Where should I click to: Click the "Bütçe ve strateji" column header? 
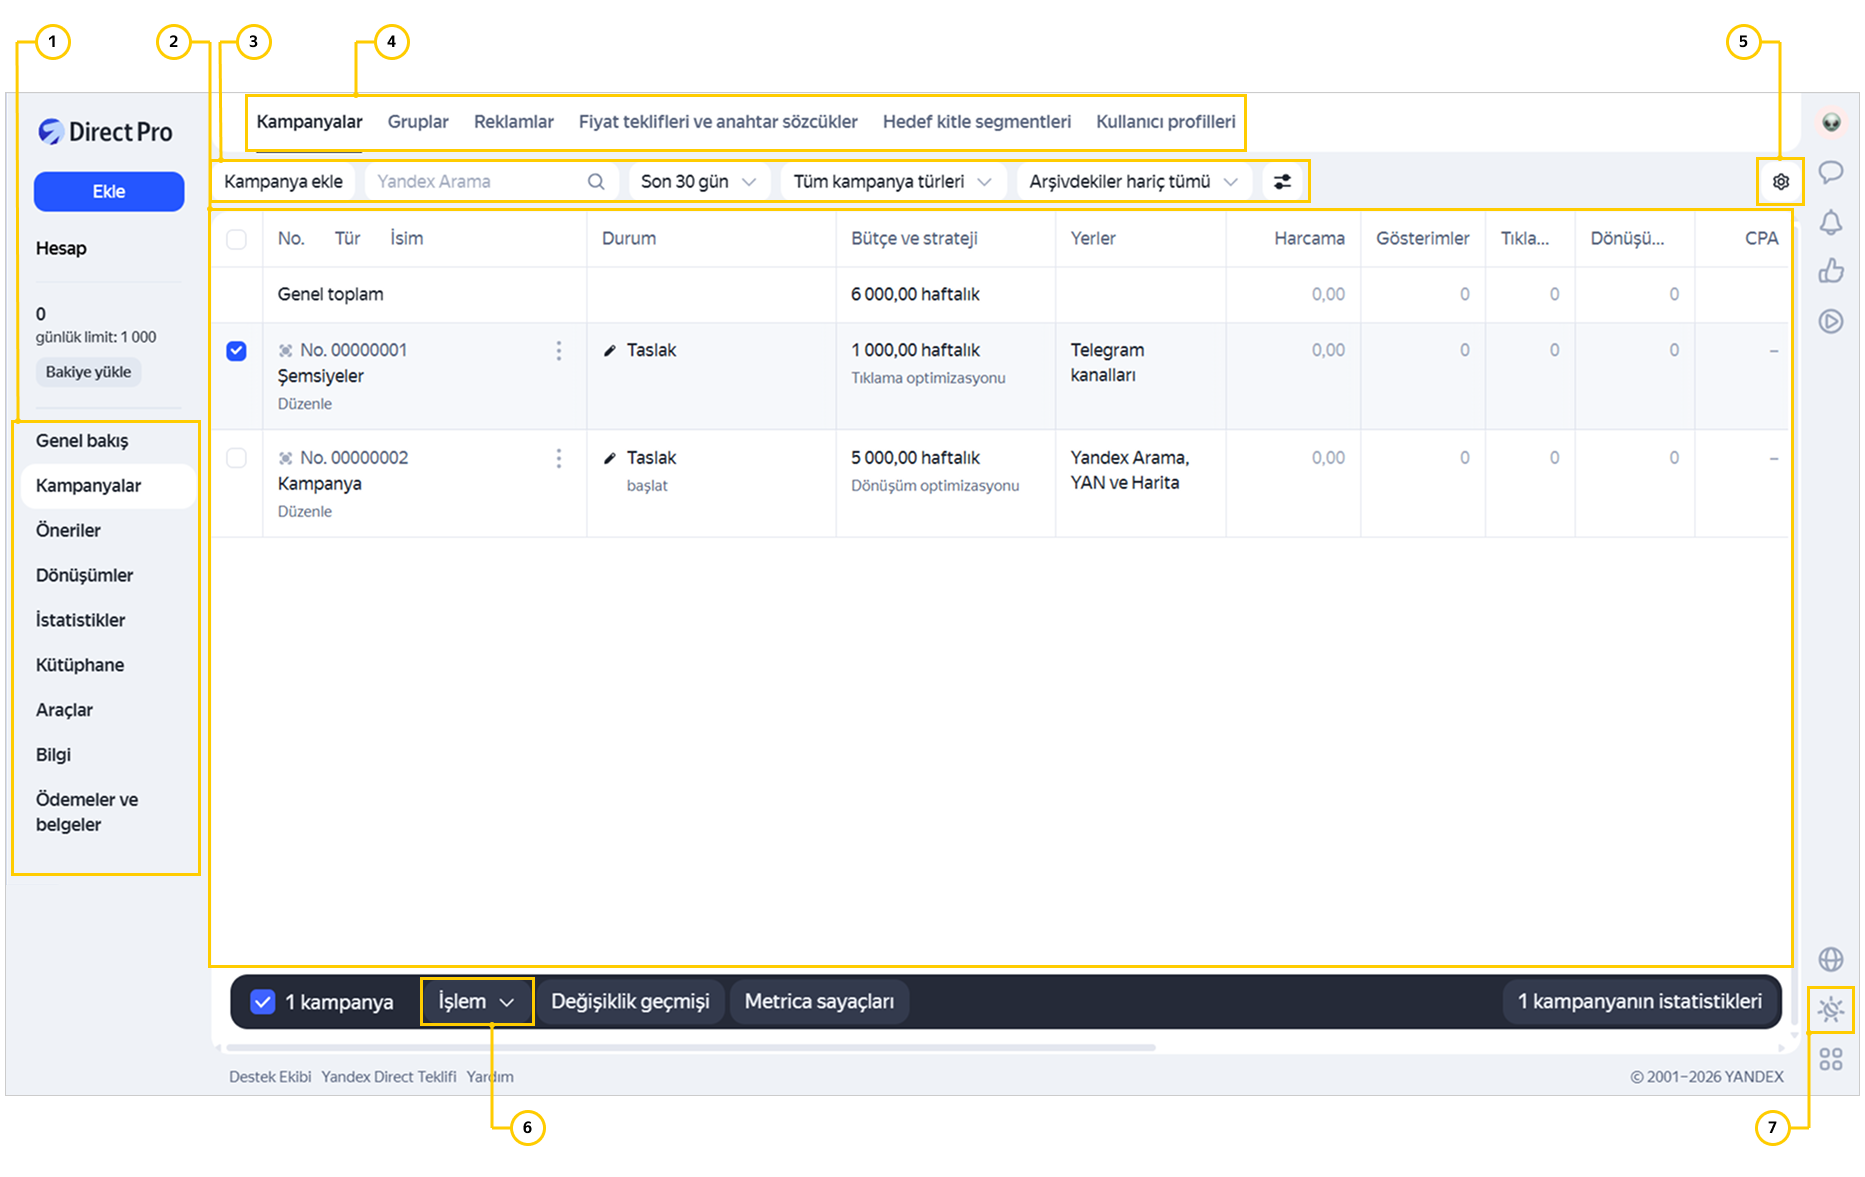(x=914, y=239)
